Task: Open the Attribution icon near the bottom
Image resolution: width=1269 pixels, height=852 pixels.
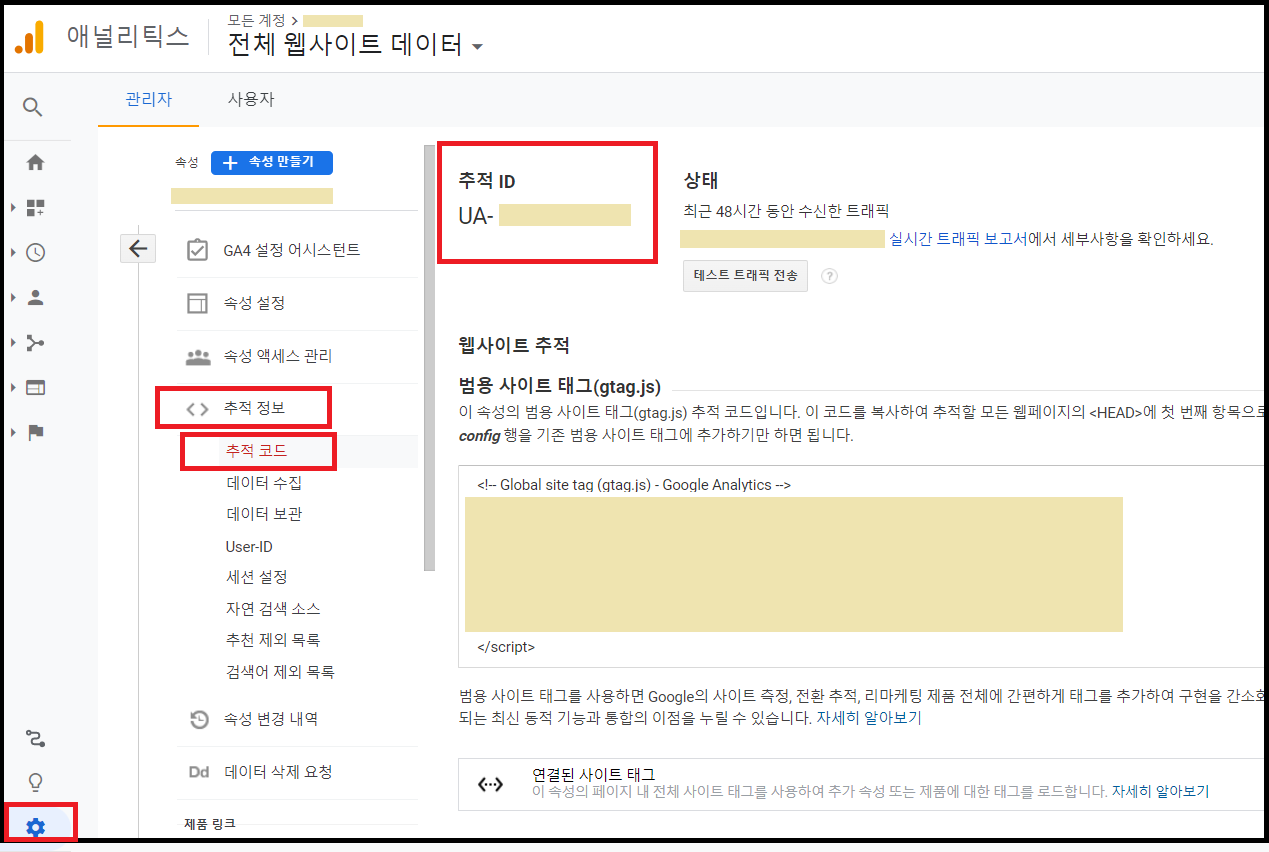Action: click(33, 738)
